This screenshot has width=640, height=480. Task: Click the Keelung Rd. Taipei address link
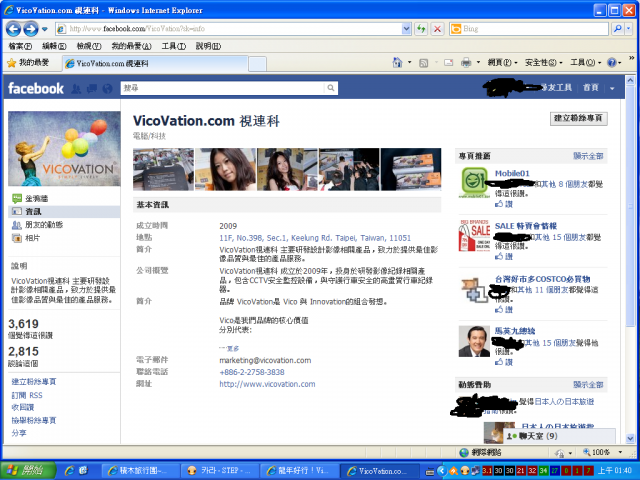pyautogui.click(x=315, y=238)
